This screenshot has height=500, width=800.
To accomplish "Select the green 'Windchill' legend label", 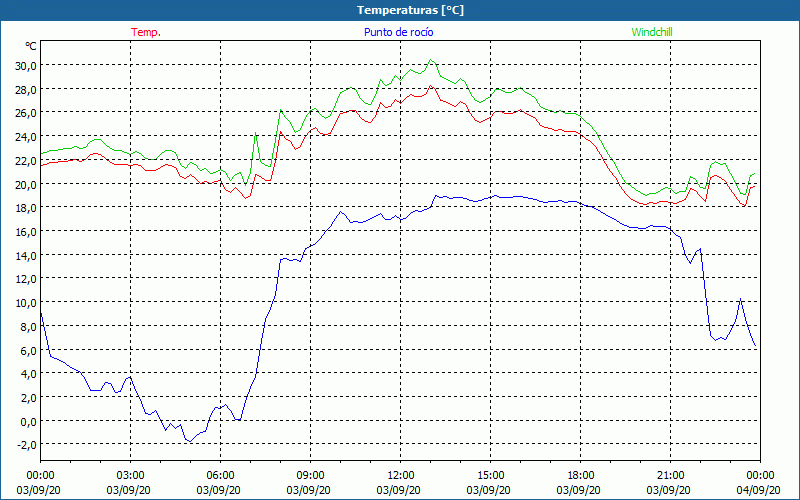I will (652, 32).
